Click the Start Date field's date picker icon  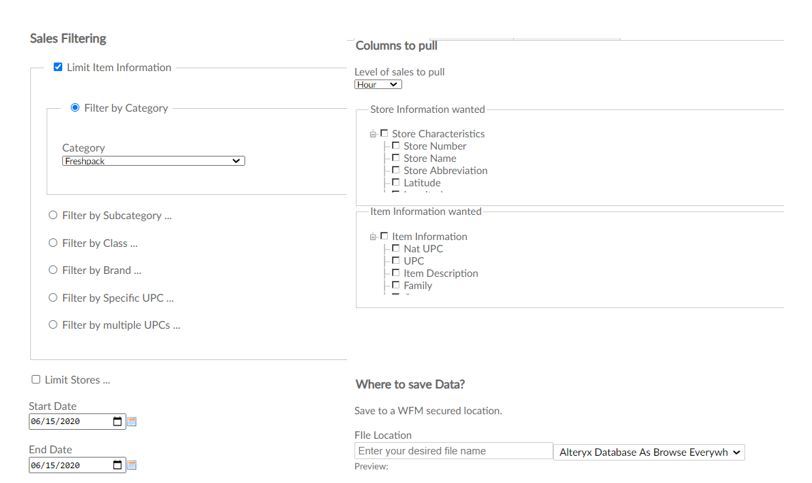coord(118,422)
